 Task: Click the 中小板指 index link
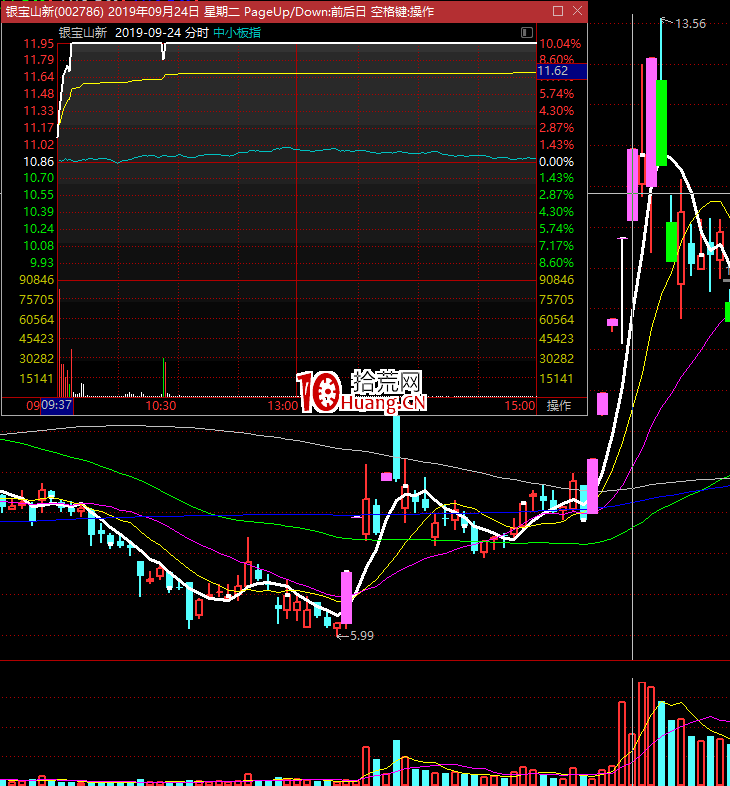pos(237,33)
